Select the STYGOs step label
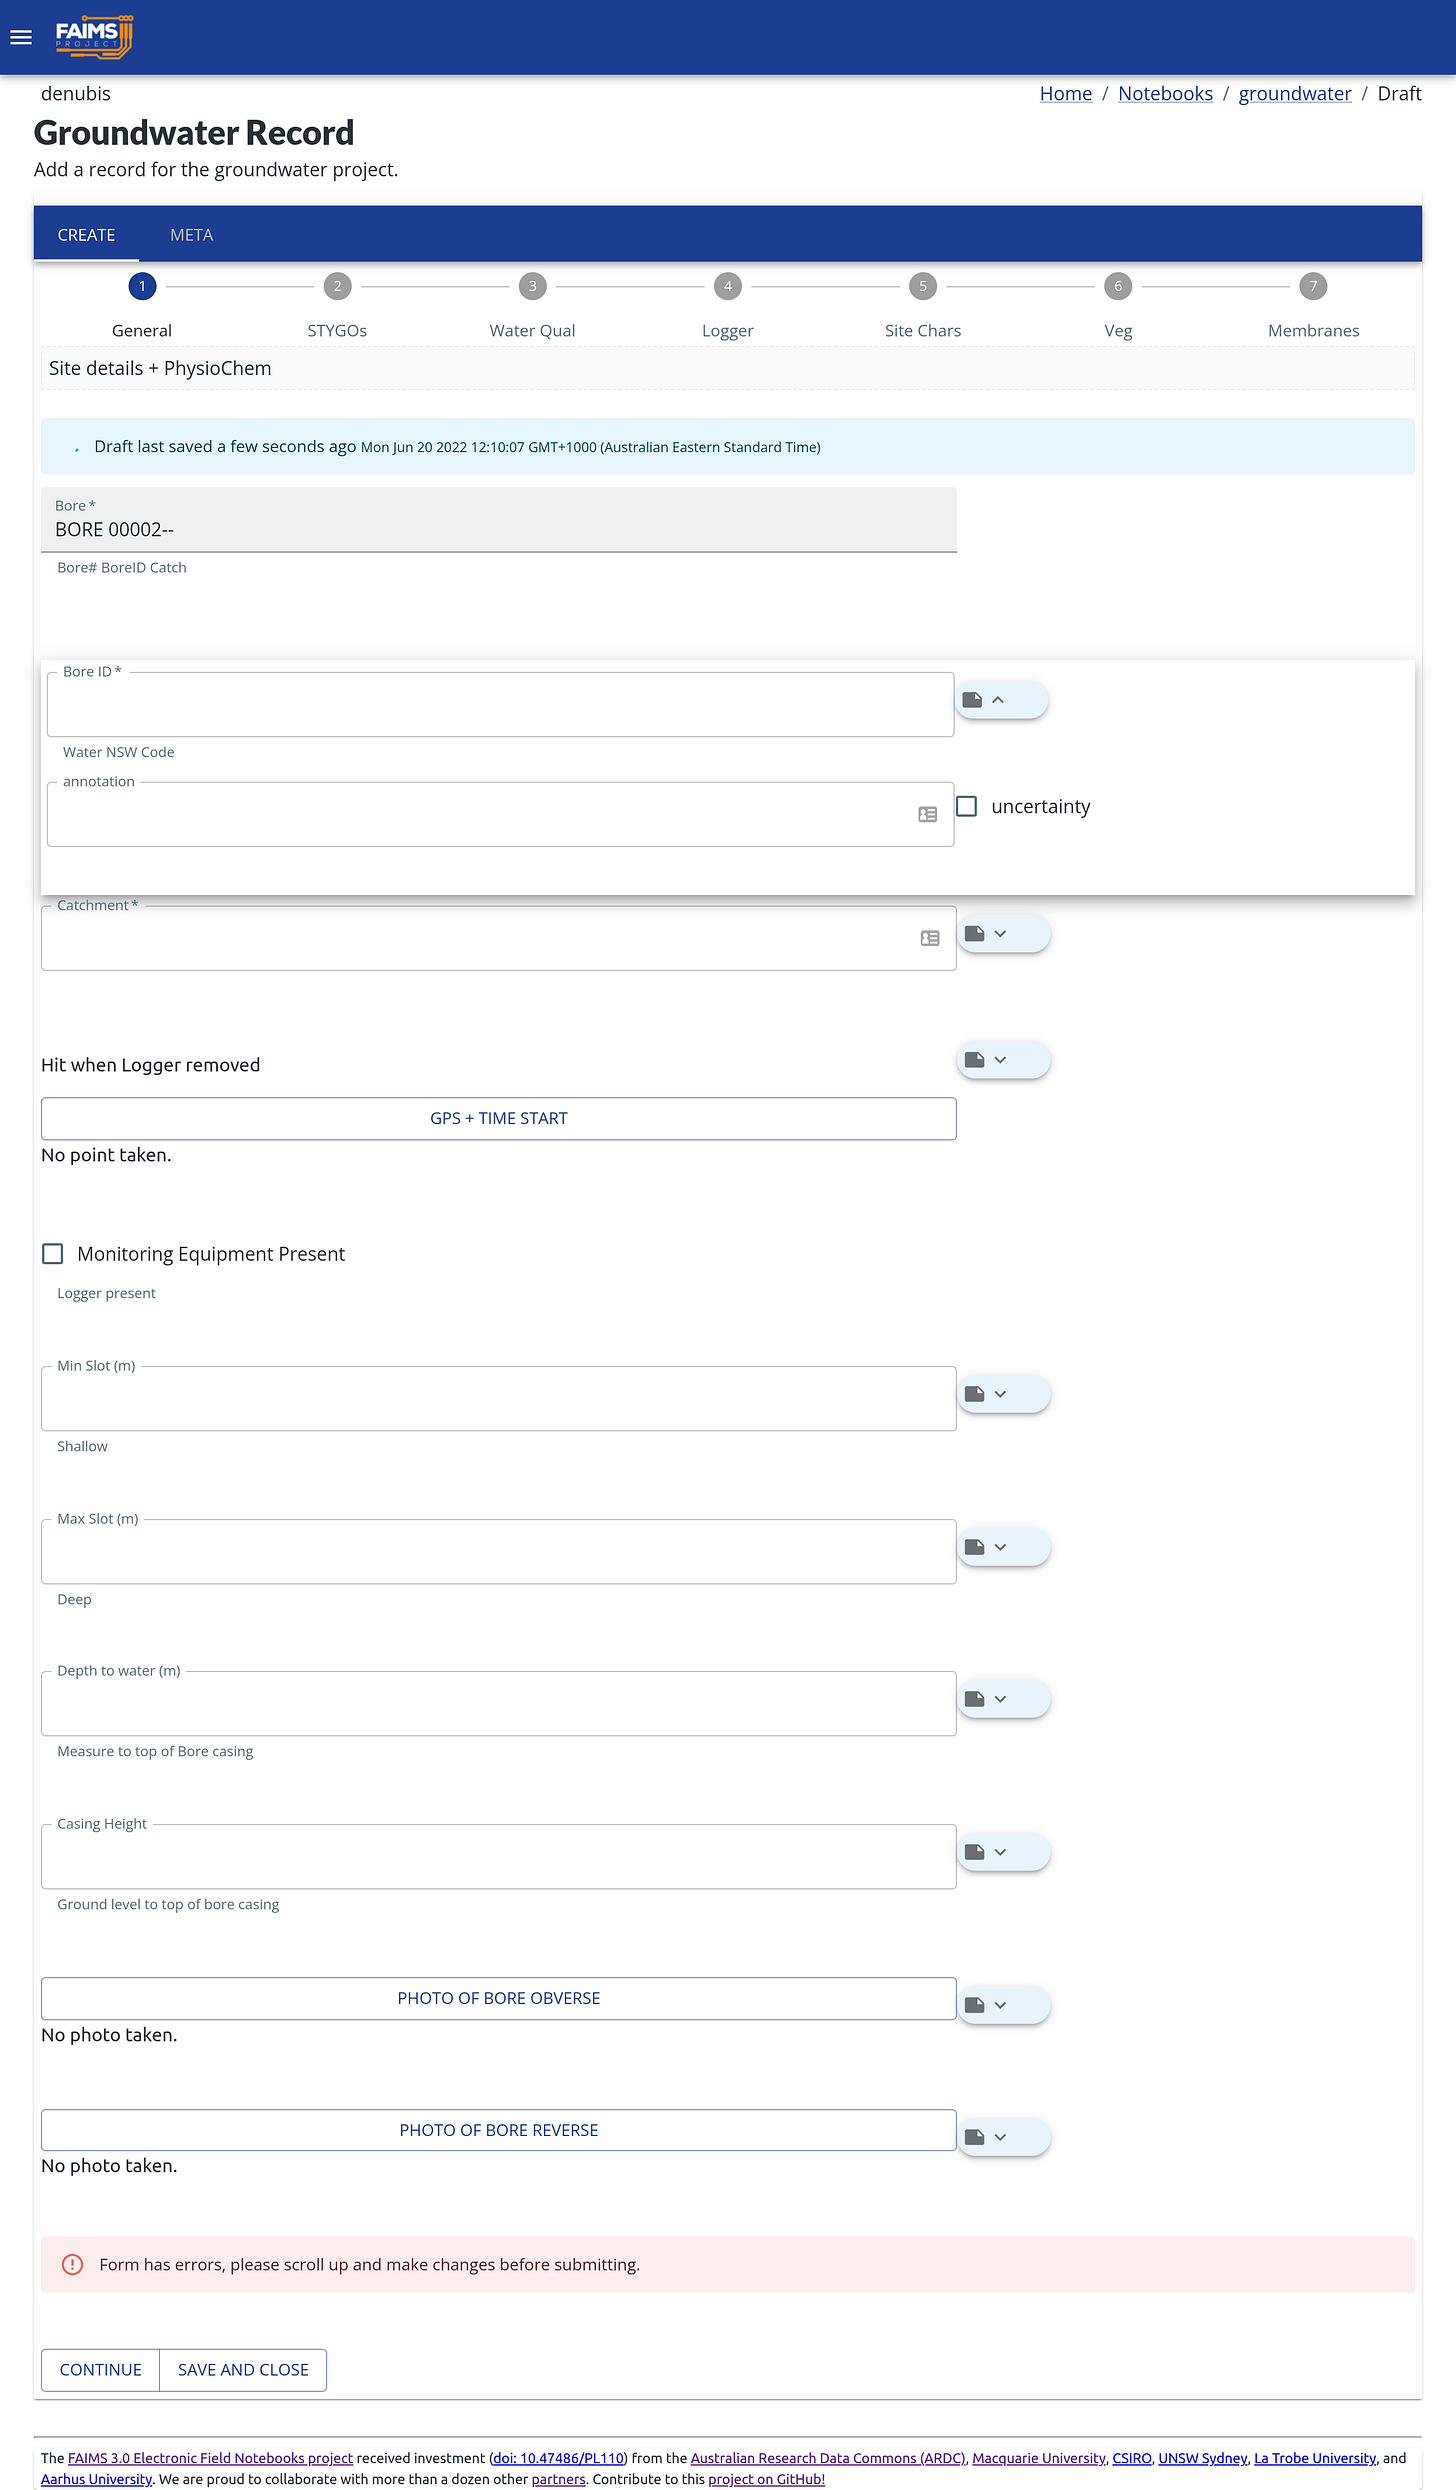1456x2490 pixels. [x=337, y=331]
